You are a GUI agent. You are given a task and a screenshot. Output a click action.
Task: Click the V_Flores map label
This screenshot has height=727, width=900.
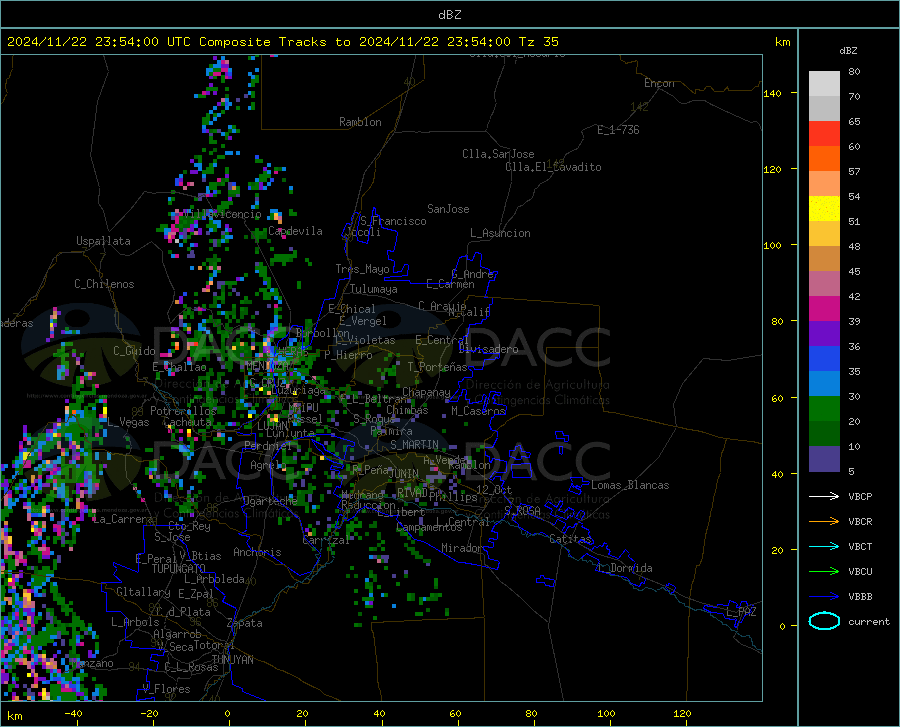[166, 689]
